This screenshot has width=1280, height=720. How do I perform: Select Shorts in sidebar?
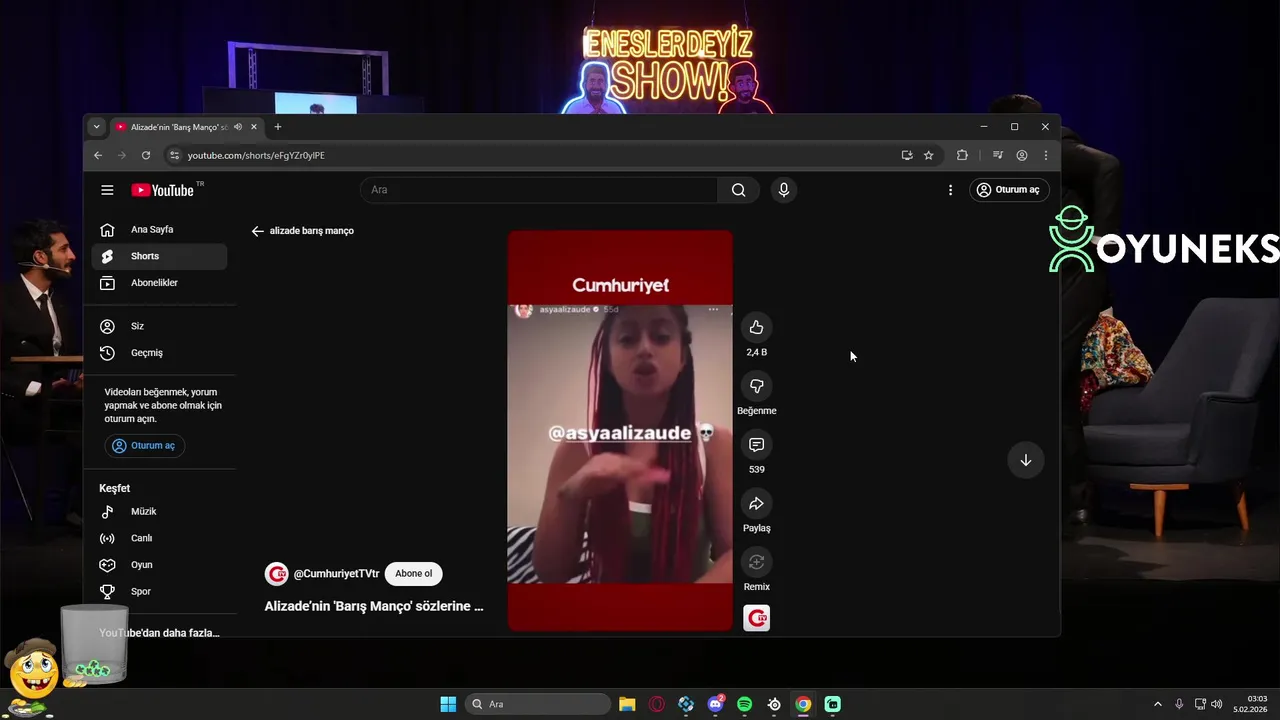(159, 256)
